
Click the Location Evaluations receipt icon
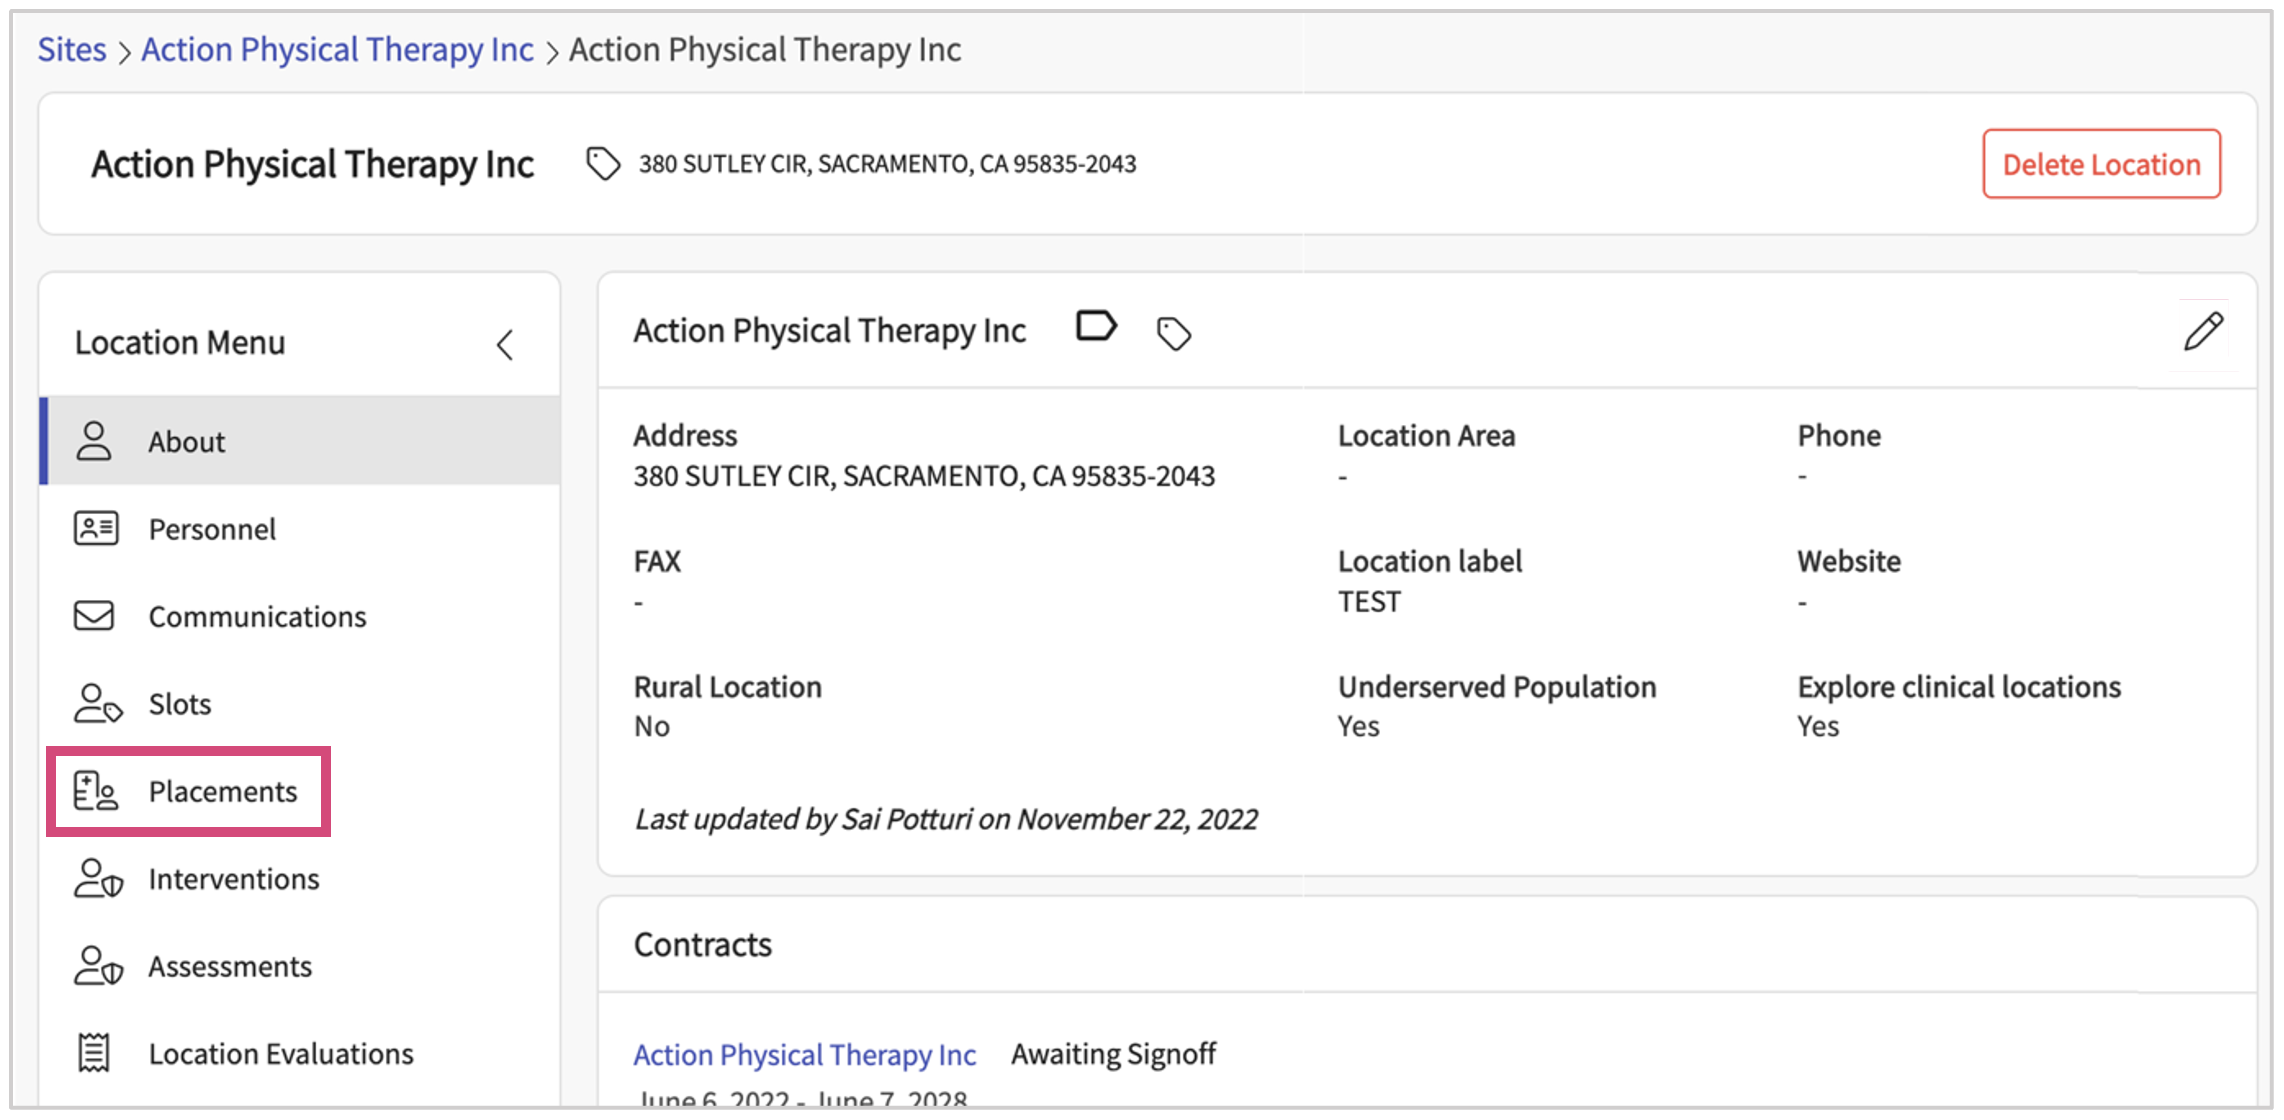94,1053
